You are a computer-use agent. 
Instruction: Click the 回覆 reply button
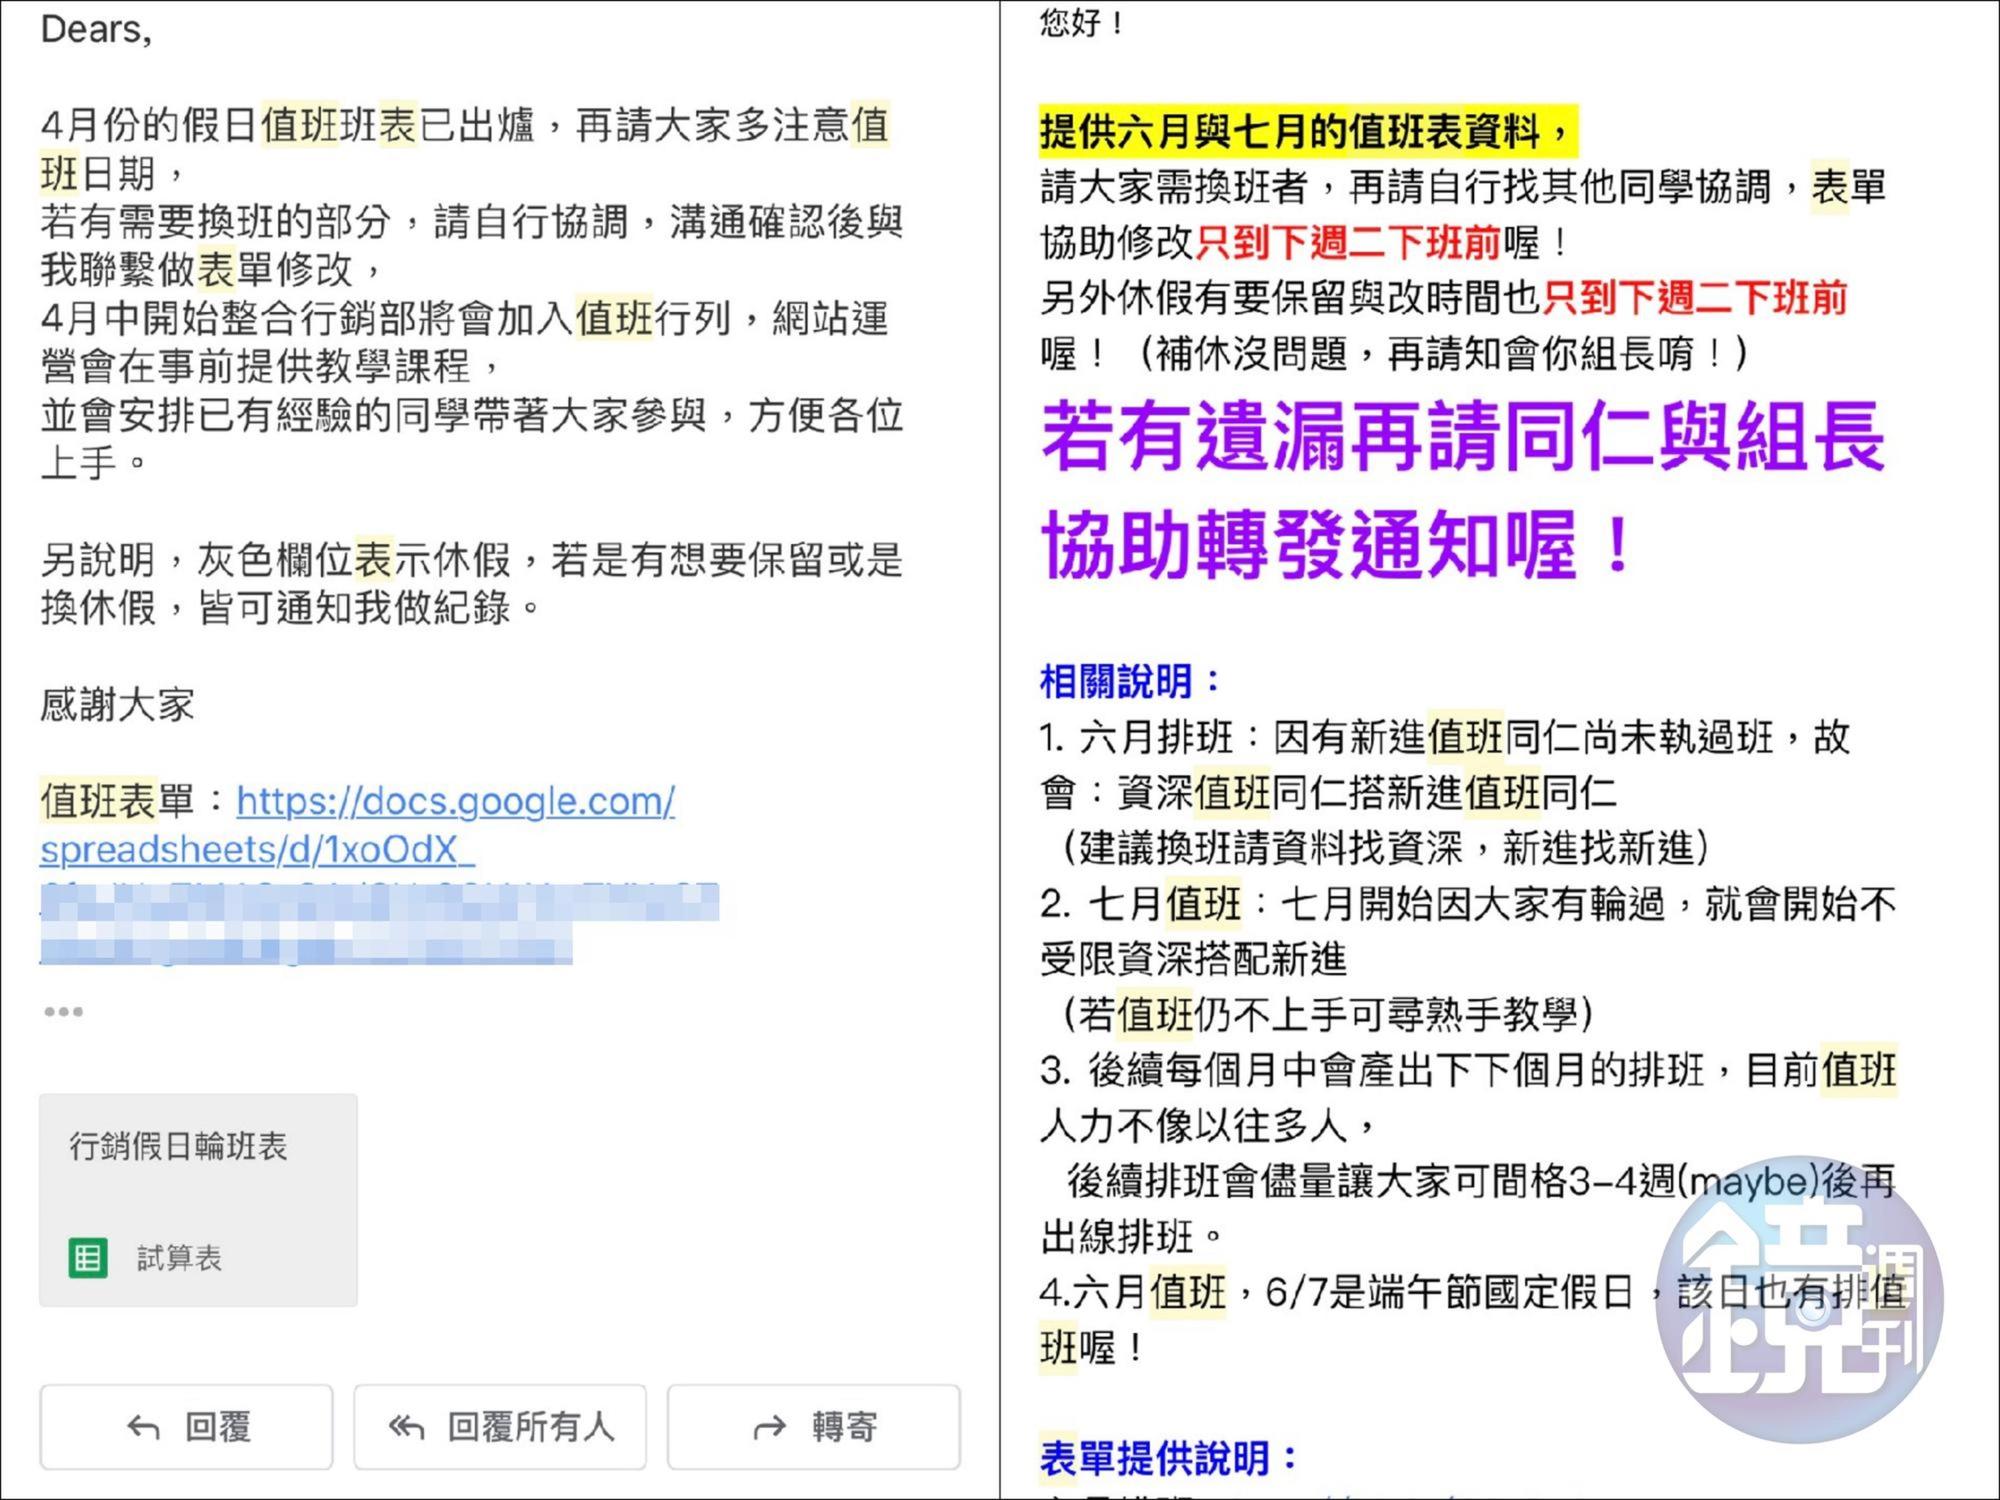click(x=186, y=1427)
